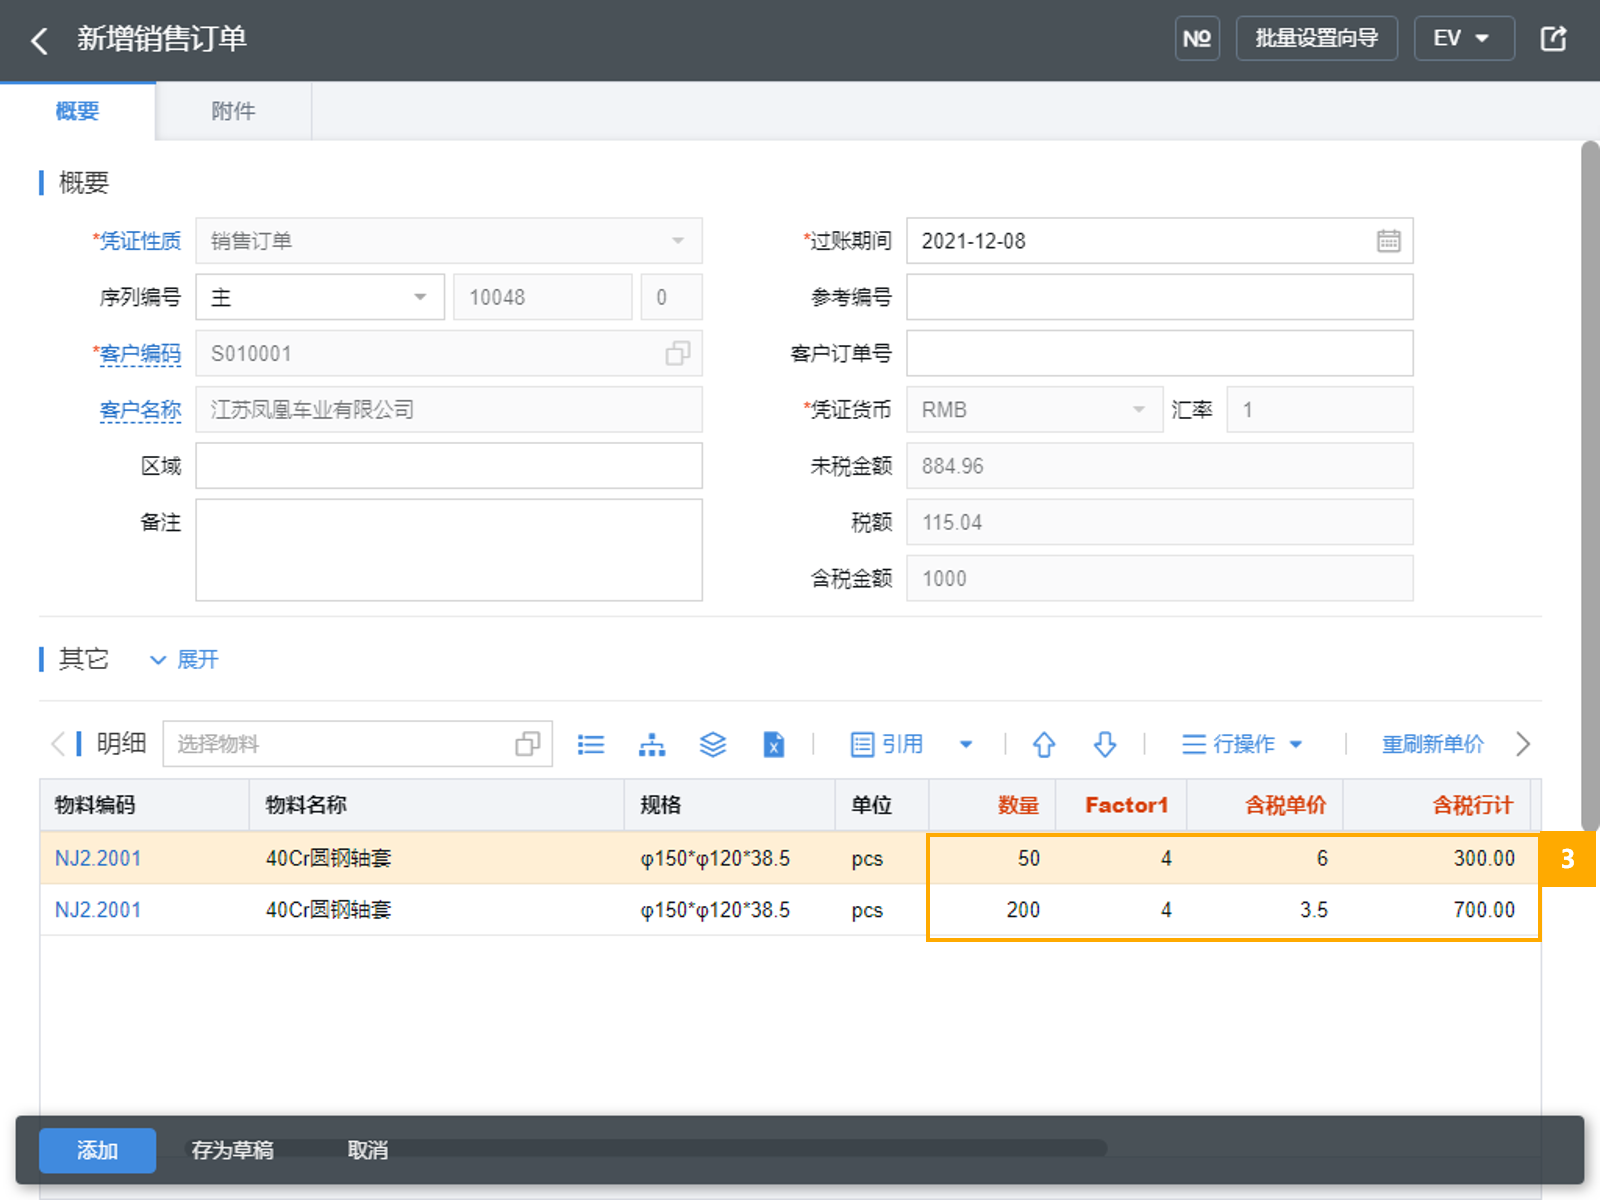Open the 客户名称 label link
This screenshot has width=1600, height=1200.
[x=140, y=410]
